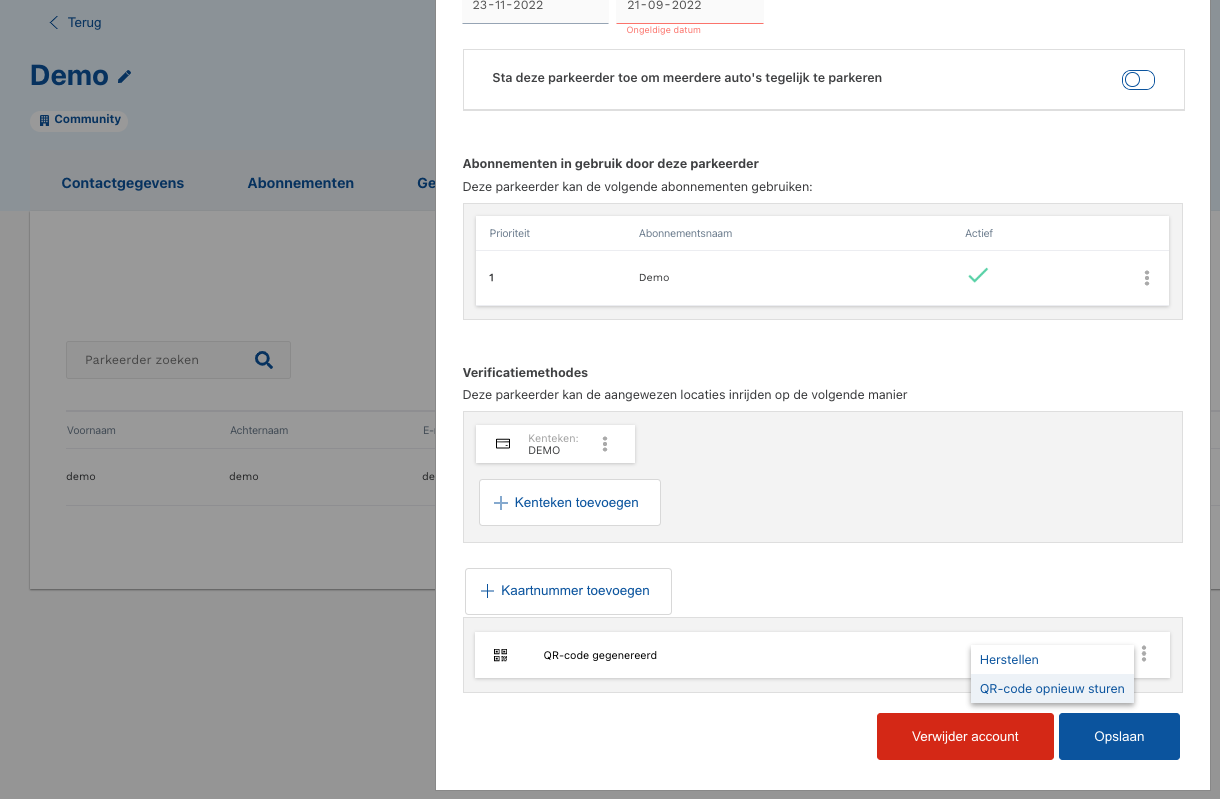Click the license plate card icon
Screen dimensions: 1220x799
coord(504,444)
